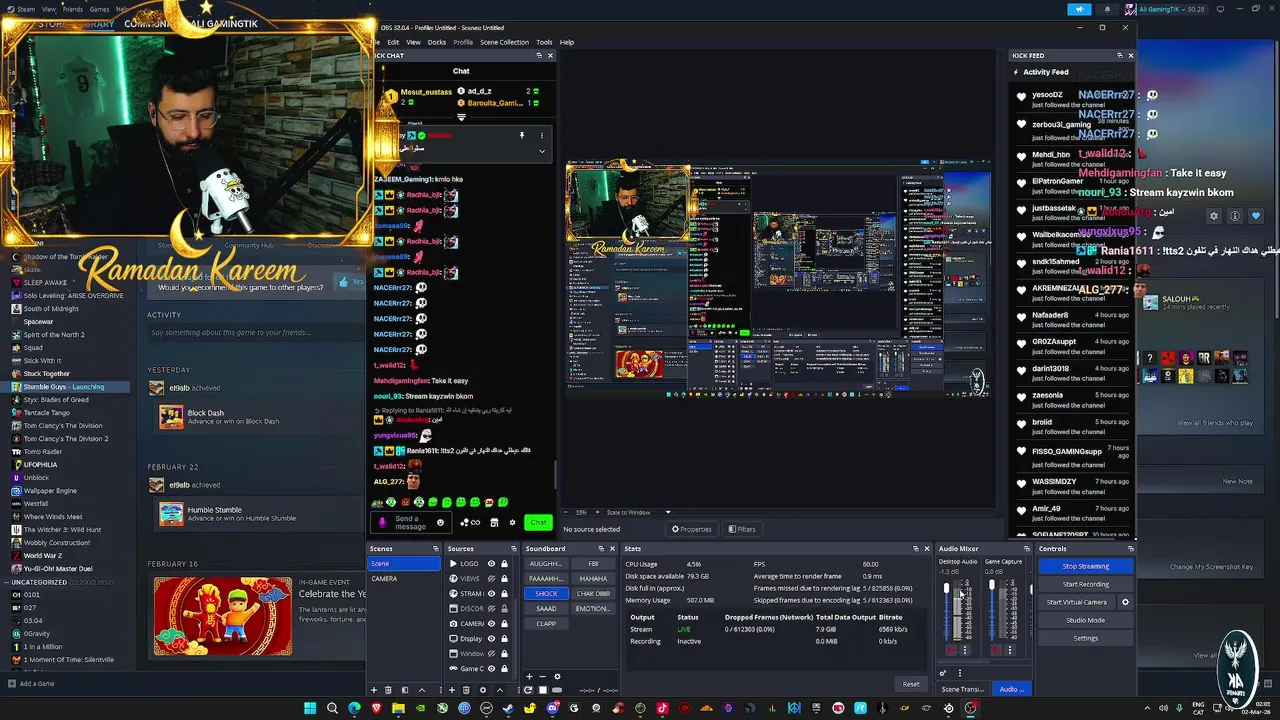Screen dimensions: 1280x720
Task: Delete selected source with trash icon
Action: [466, 690]
